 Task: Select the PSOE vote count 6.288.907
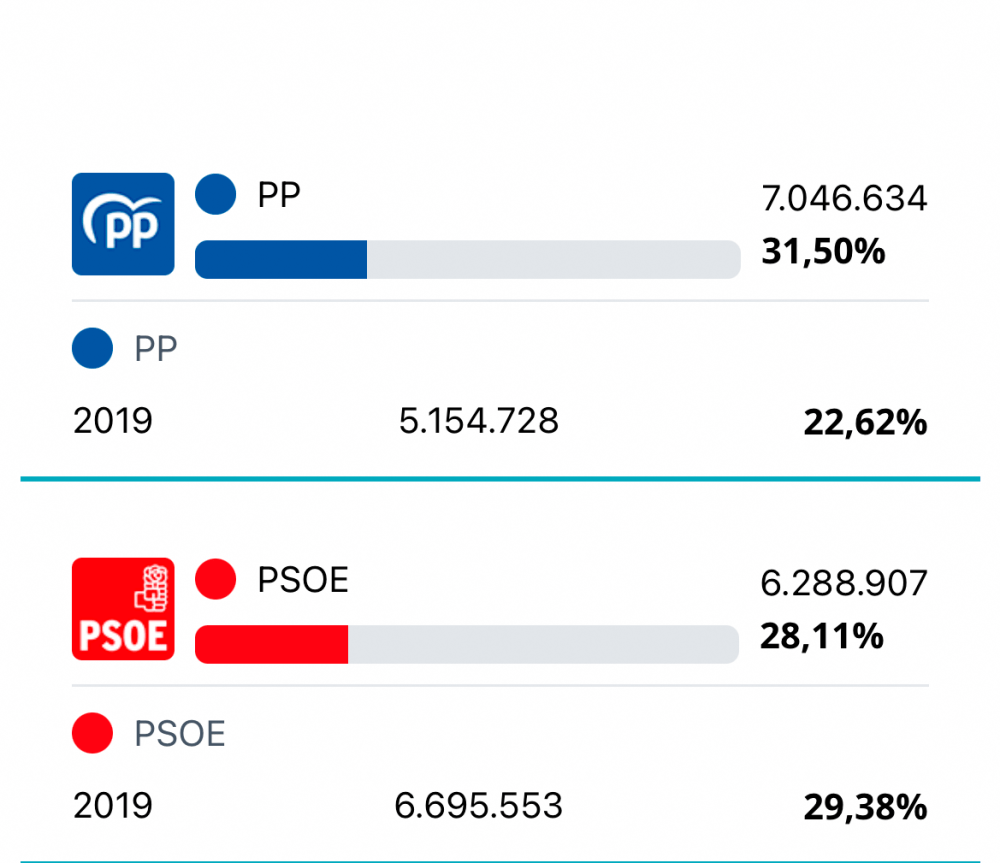(x=844, y=584)
